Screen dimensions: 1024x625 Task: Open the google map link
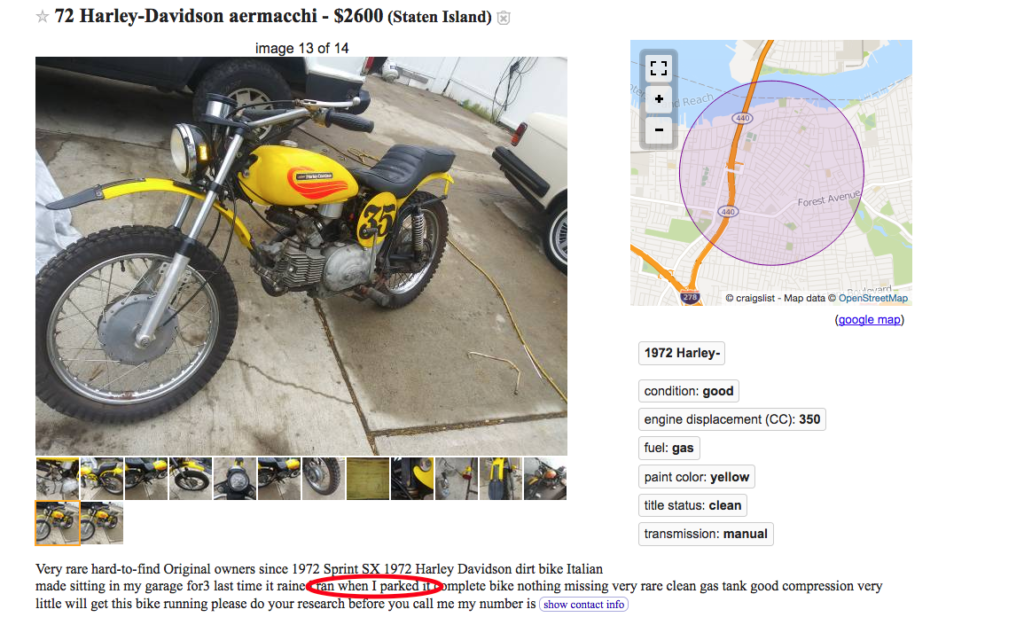[x=869, y=319]
